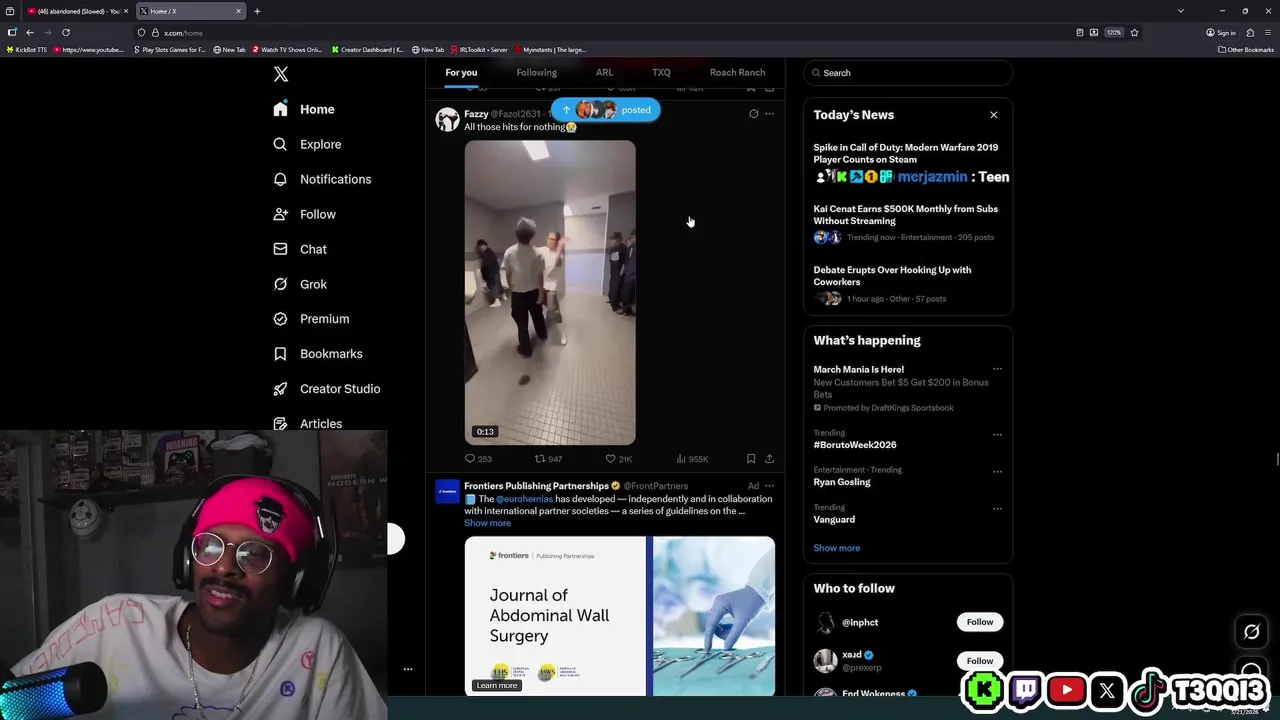The height and width of the screenshot is (720, 1280).
Task: Open a new browser tab
Action: (x=257, y=11)
